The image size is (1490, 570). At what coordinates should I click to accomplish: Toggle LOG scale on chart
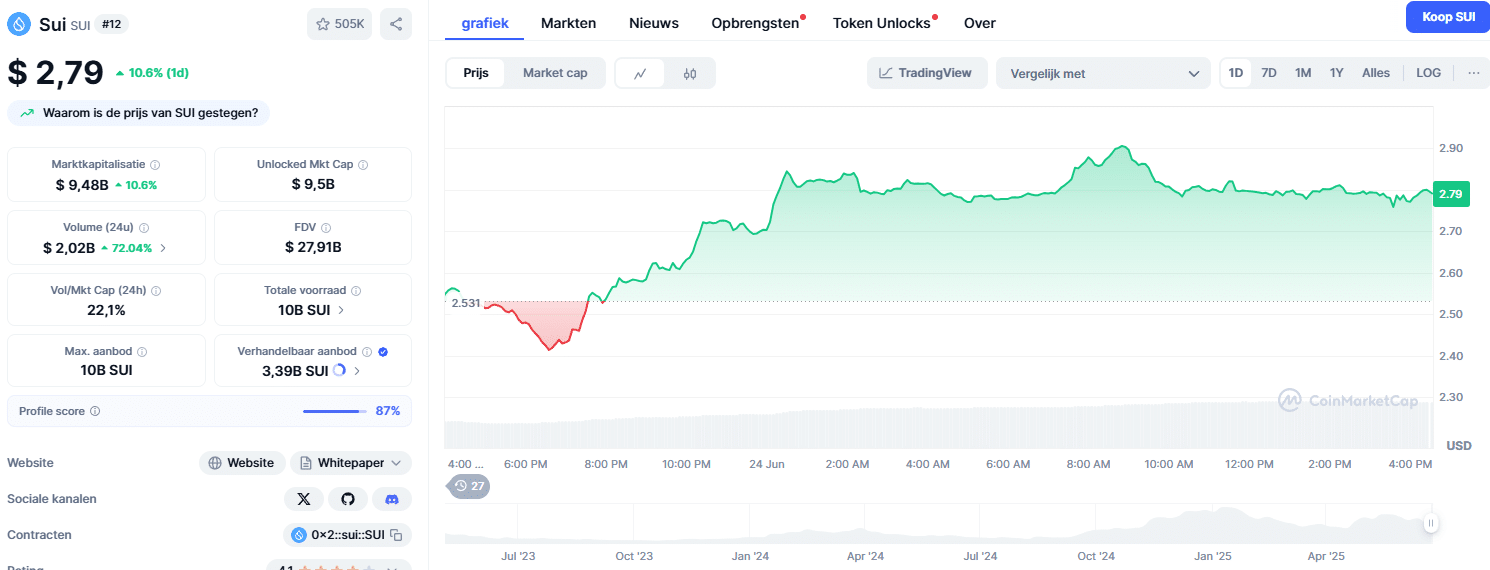pyautogui.click(x=1429, y=73)
